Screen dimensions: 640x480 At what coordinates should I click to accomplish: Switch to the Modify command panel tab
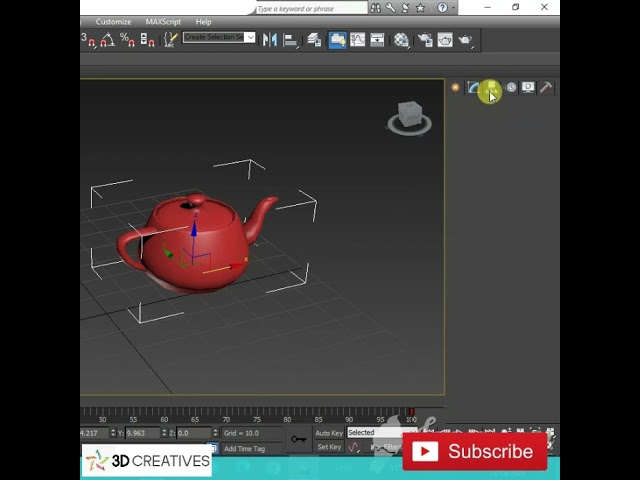pyautogui.click(x=473, y=87)
